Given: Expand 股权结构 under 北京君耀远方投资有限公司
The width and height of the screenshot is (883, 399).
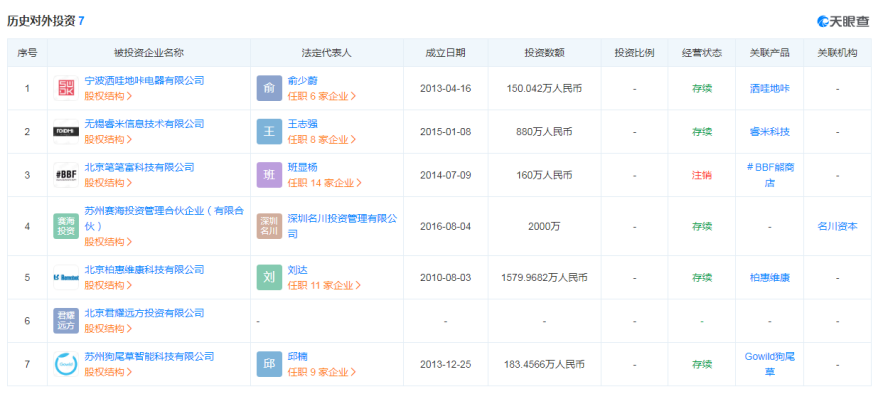Looking at the screenshot, I should [108, 328].
